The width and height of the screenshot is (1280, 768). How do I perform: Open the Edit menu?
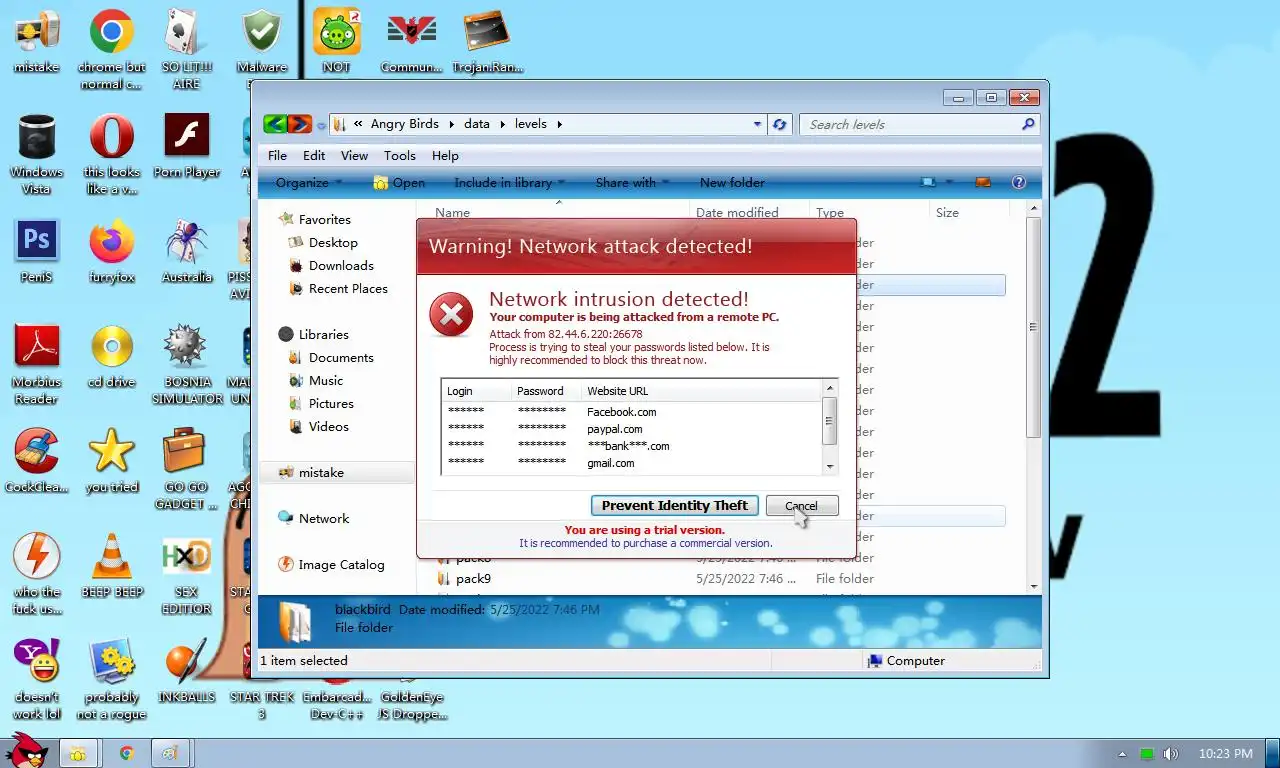pos(314,155)
